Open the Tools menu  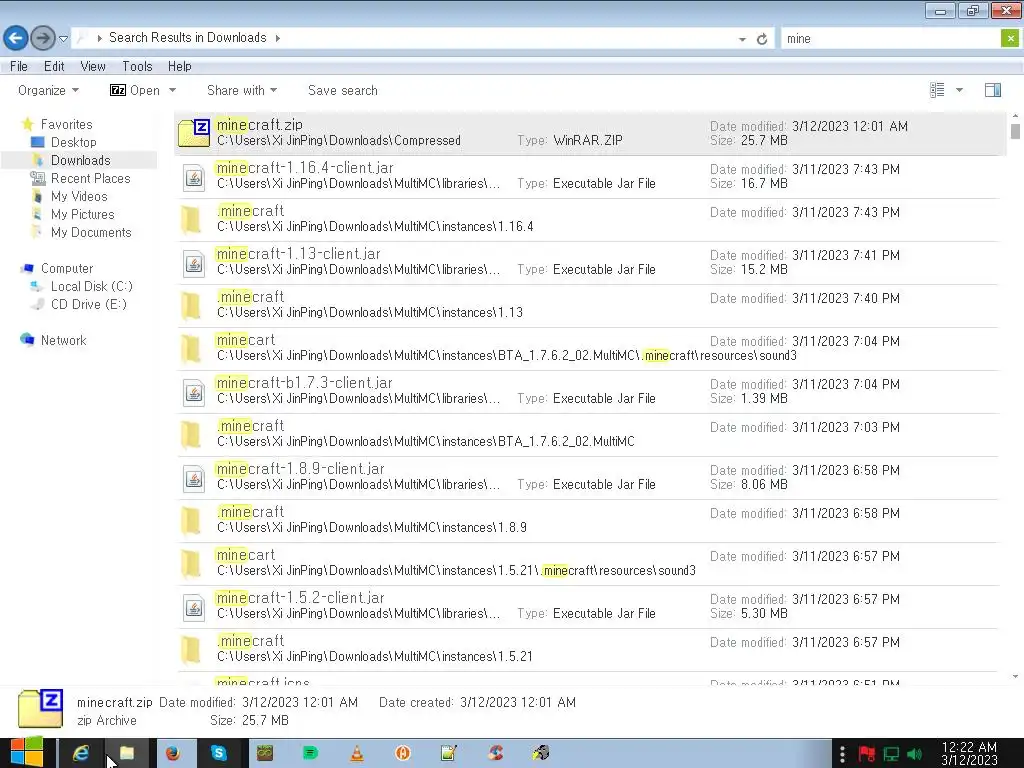[x=137, y=66]
